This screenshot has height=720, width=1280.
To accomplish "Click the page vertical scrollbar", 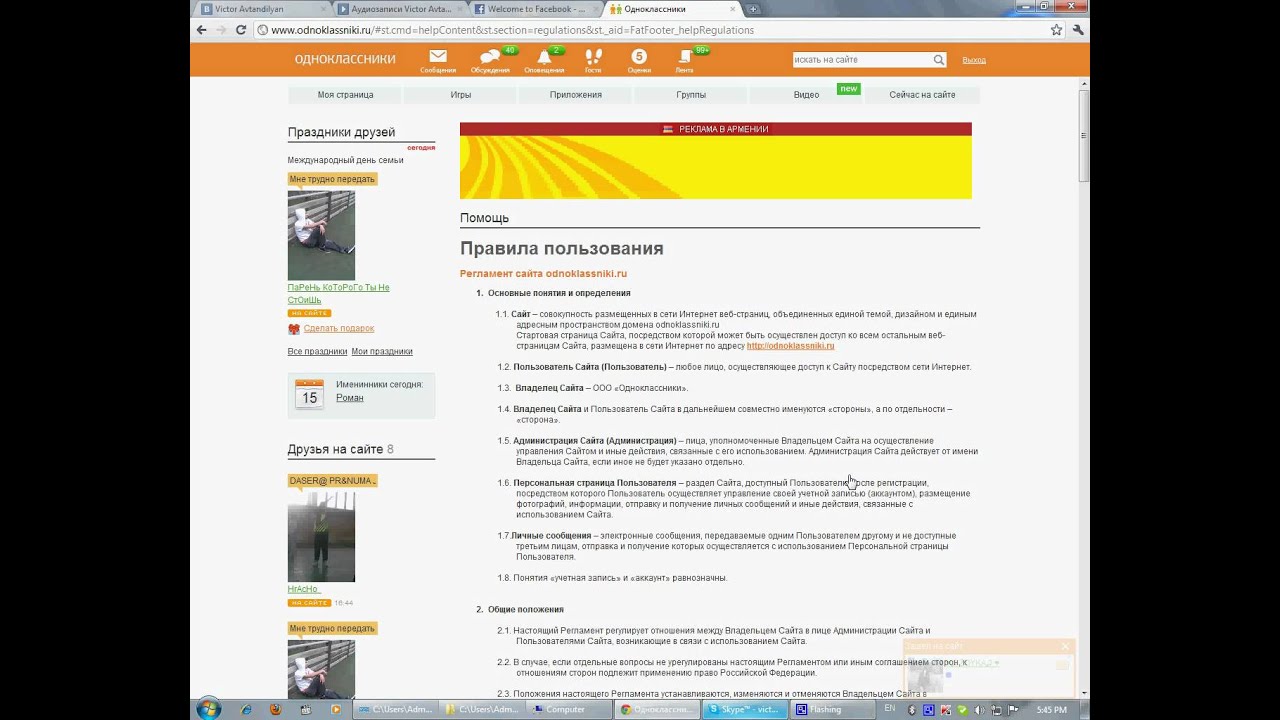I will [1084, 135].
